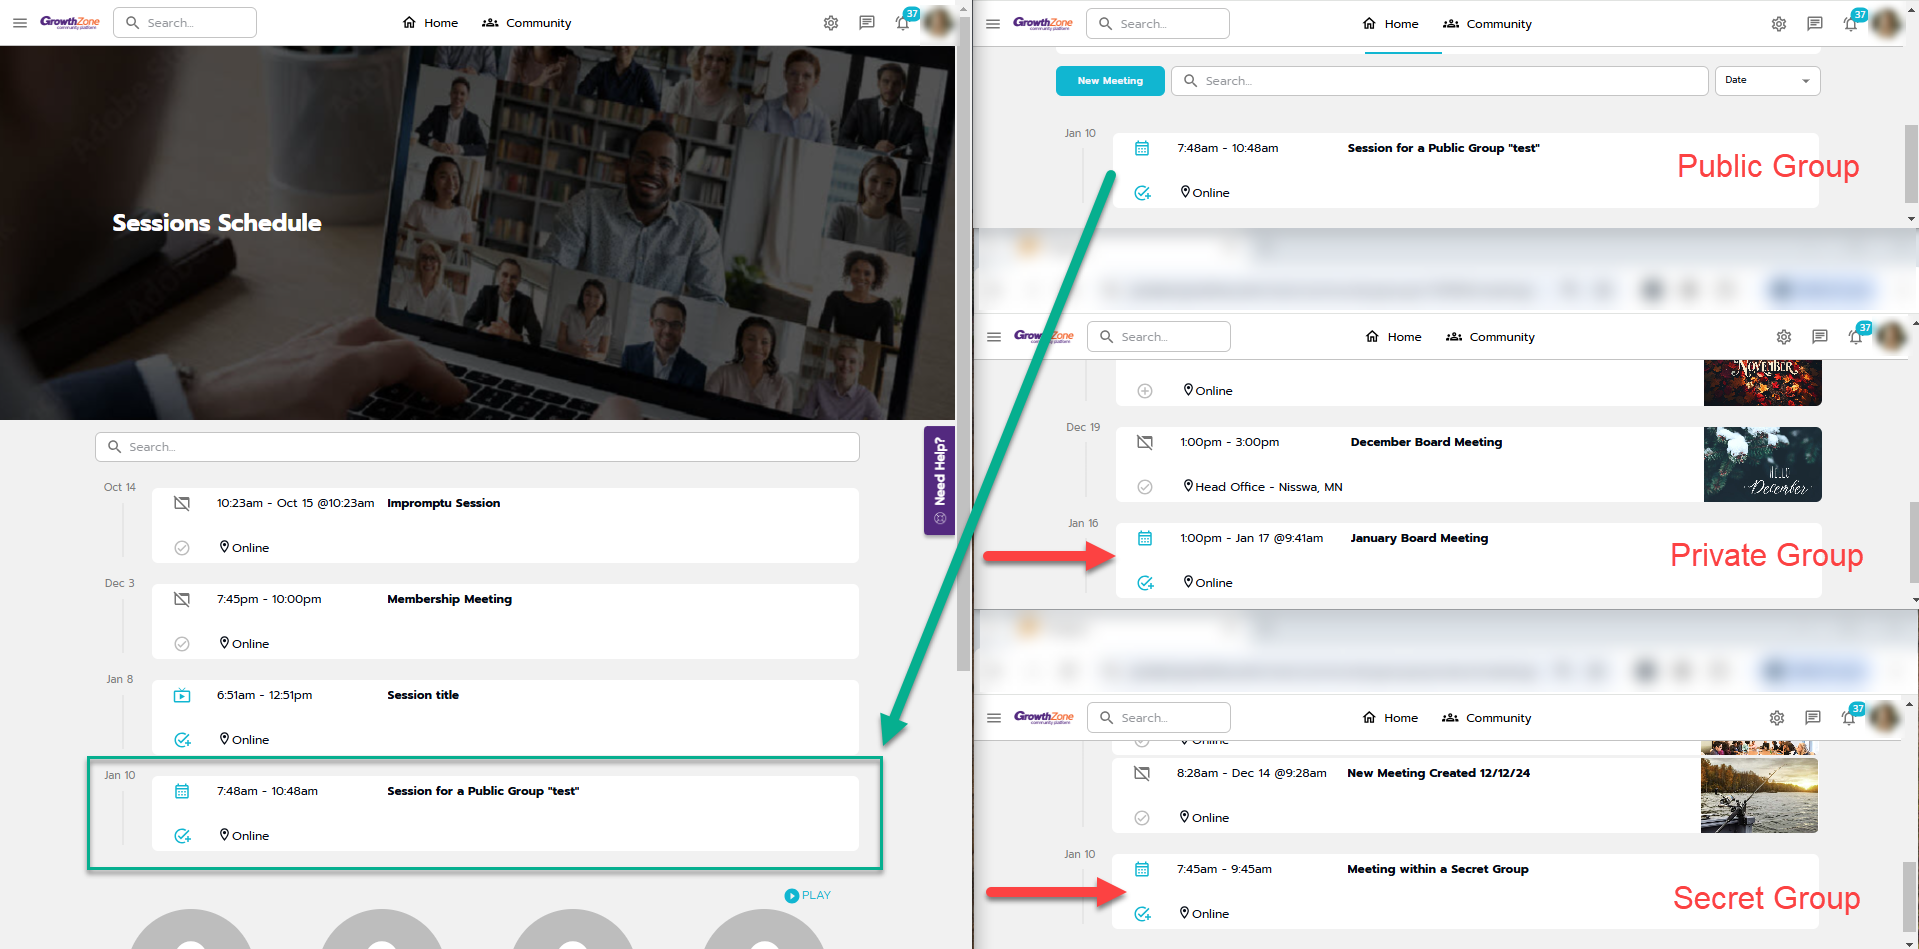Open messages icon in top-right window

tap(1815, 24)
